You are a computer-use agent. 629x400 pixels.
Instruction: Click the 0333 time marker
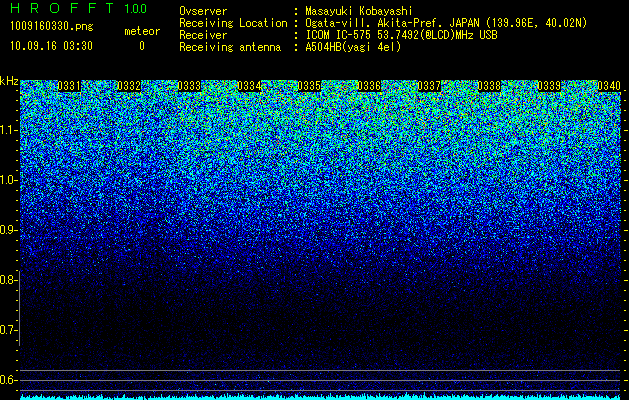point(189,86)
